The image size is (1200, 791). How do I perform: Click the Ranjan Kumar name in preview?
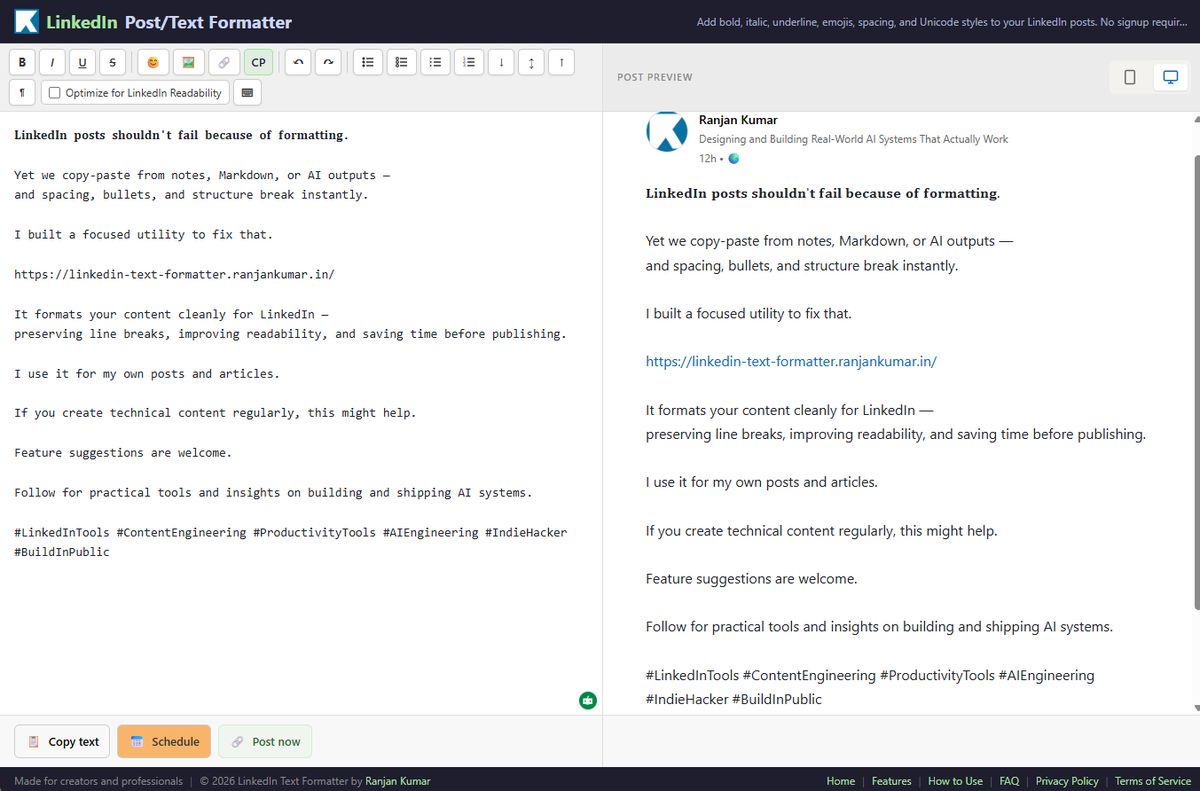tap(738, 120)
